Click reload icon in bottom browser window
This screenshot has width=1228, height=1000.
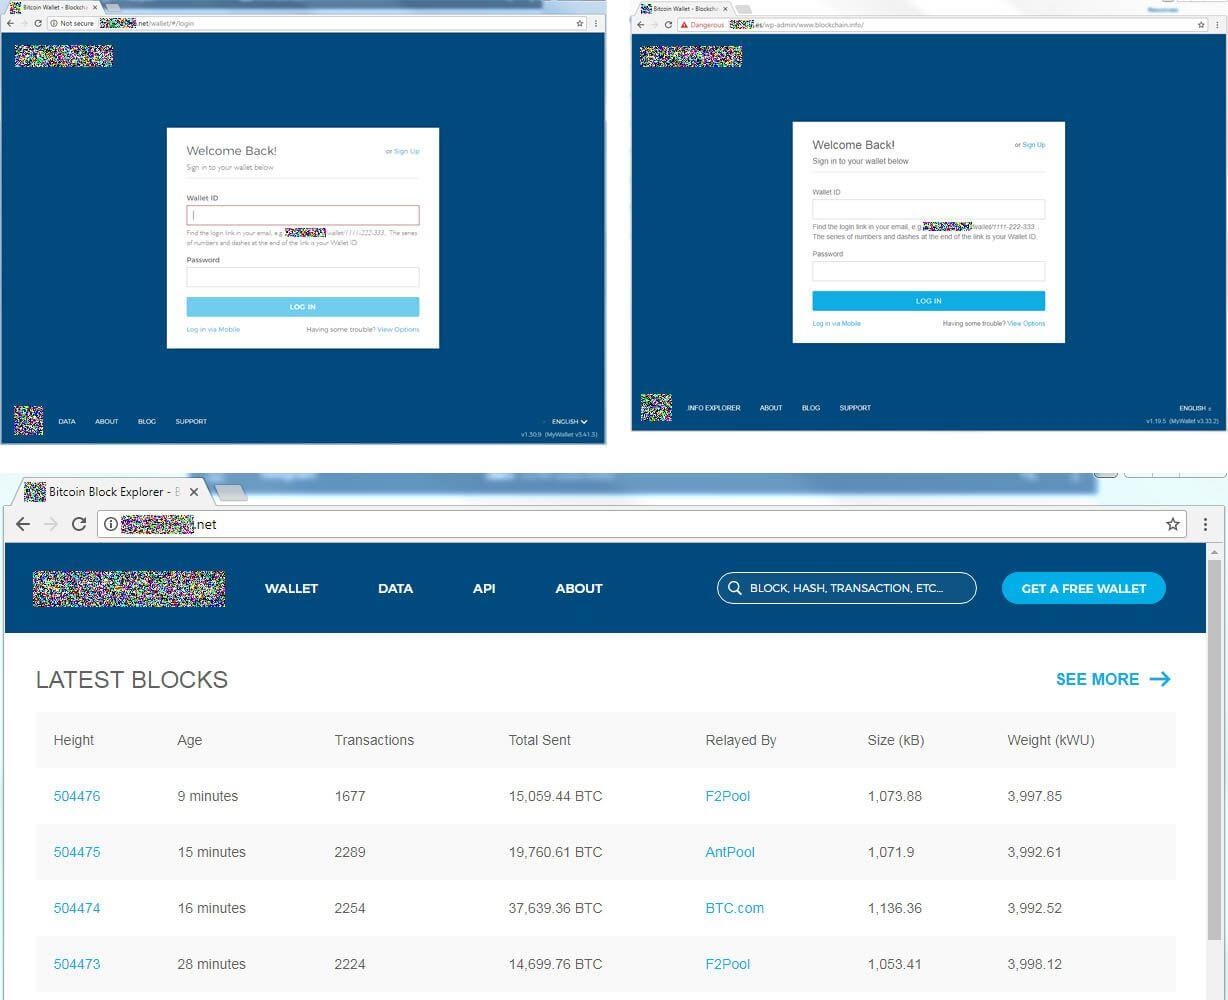[x=79, y=524]
